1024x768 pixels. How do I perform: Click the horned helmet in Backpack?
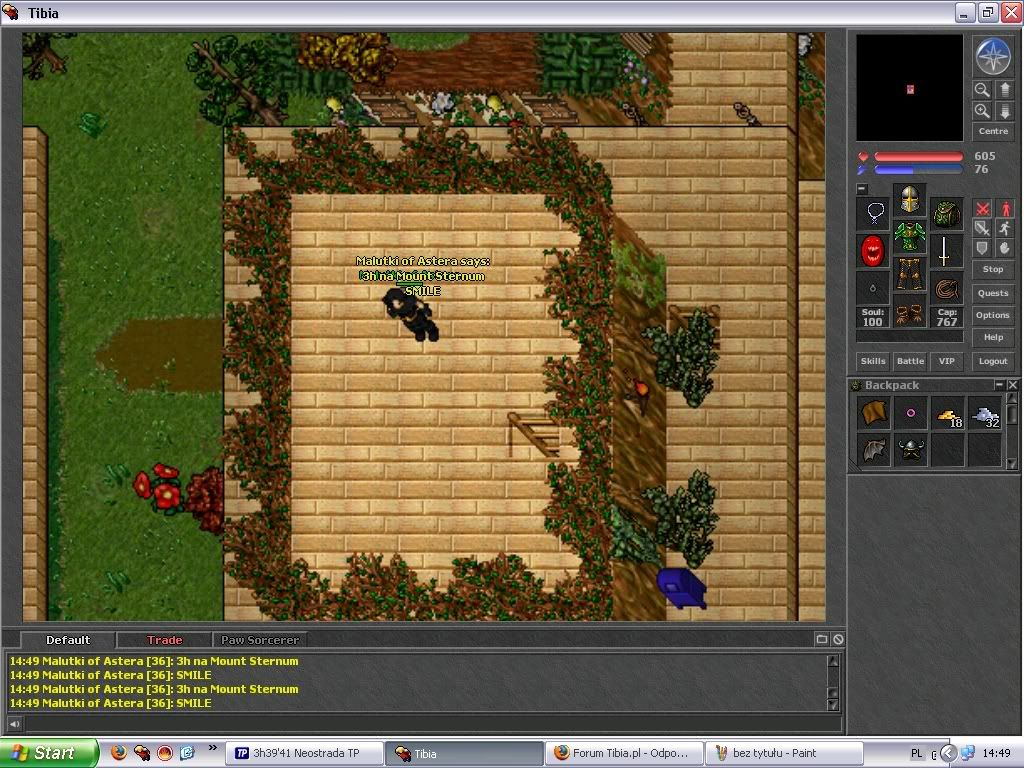tap(911, 450)
